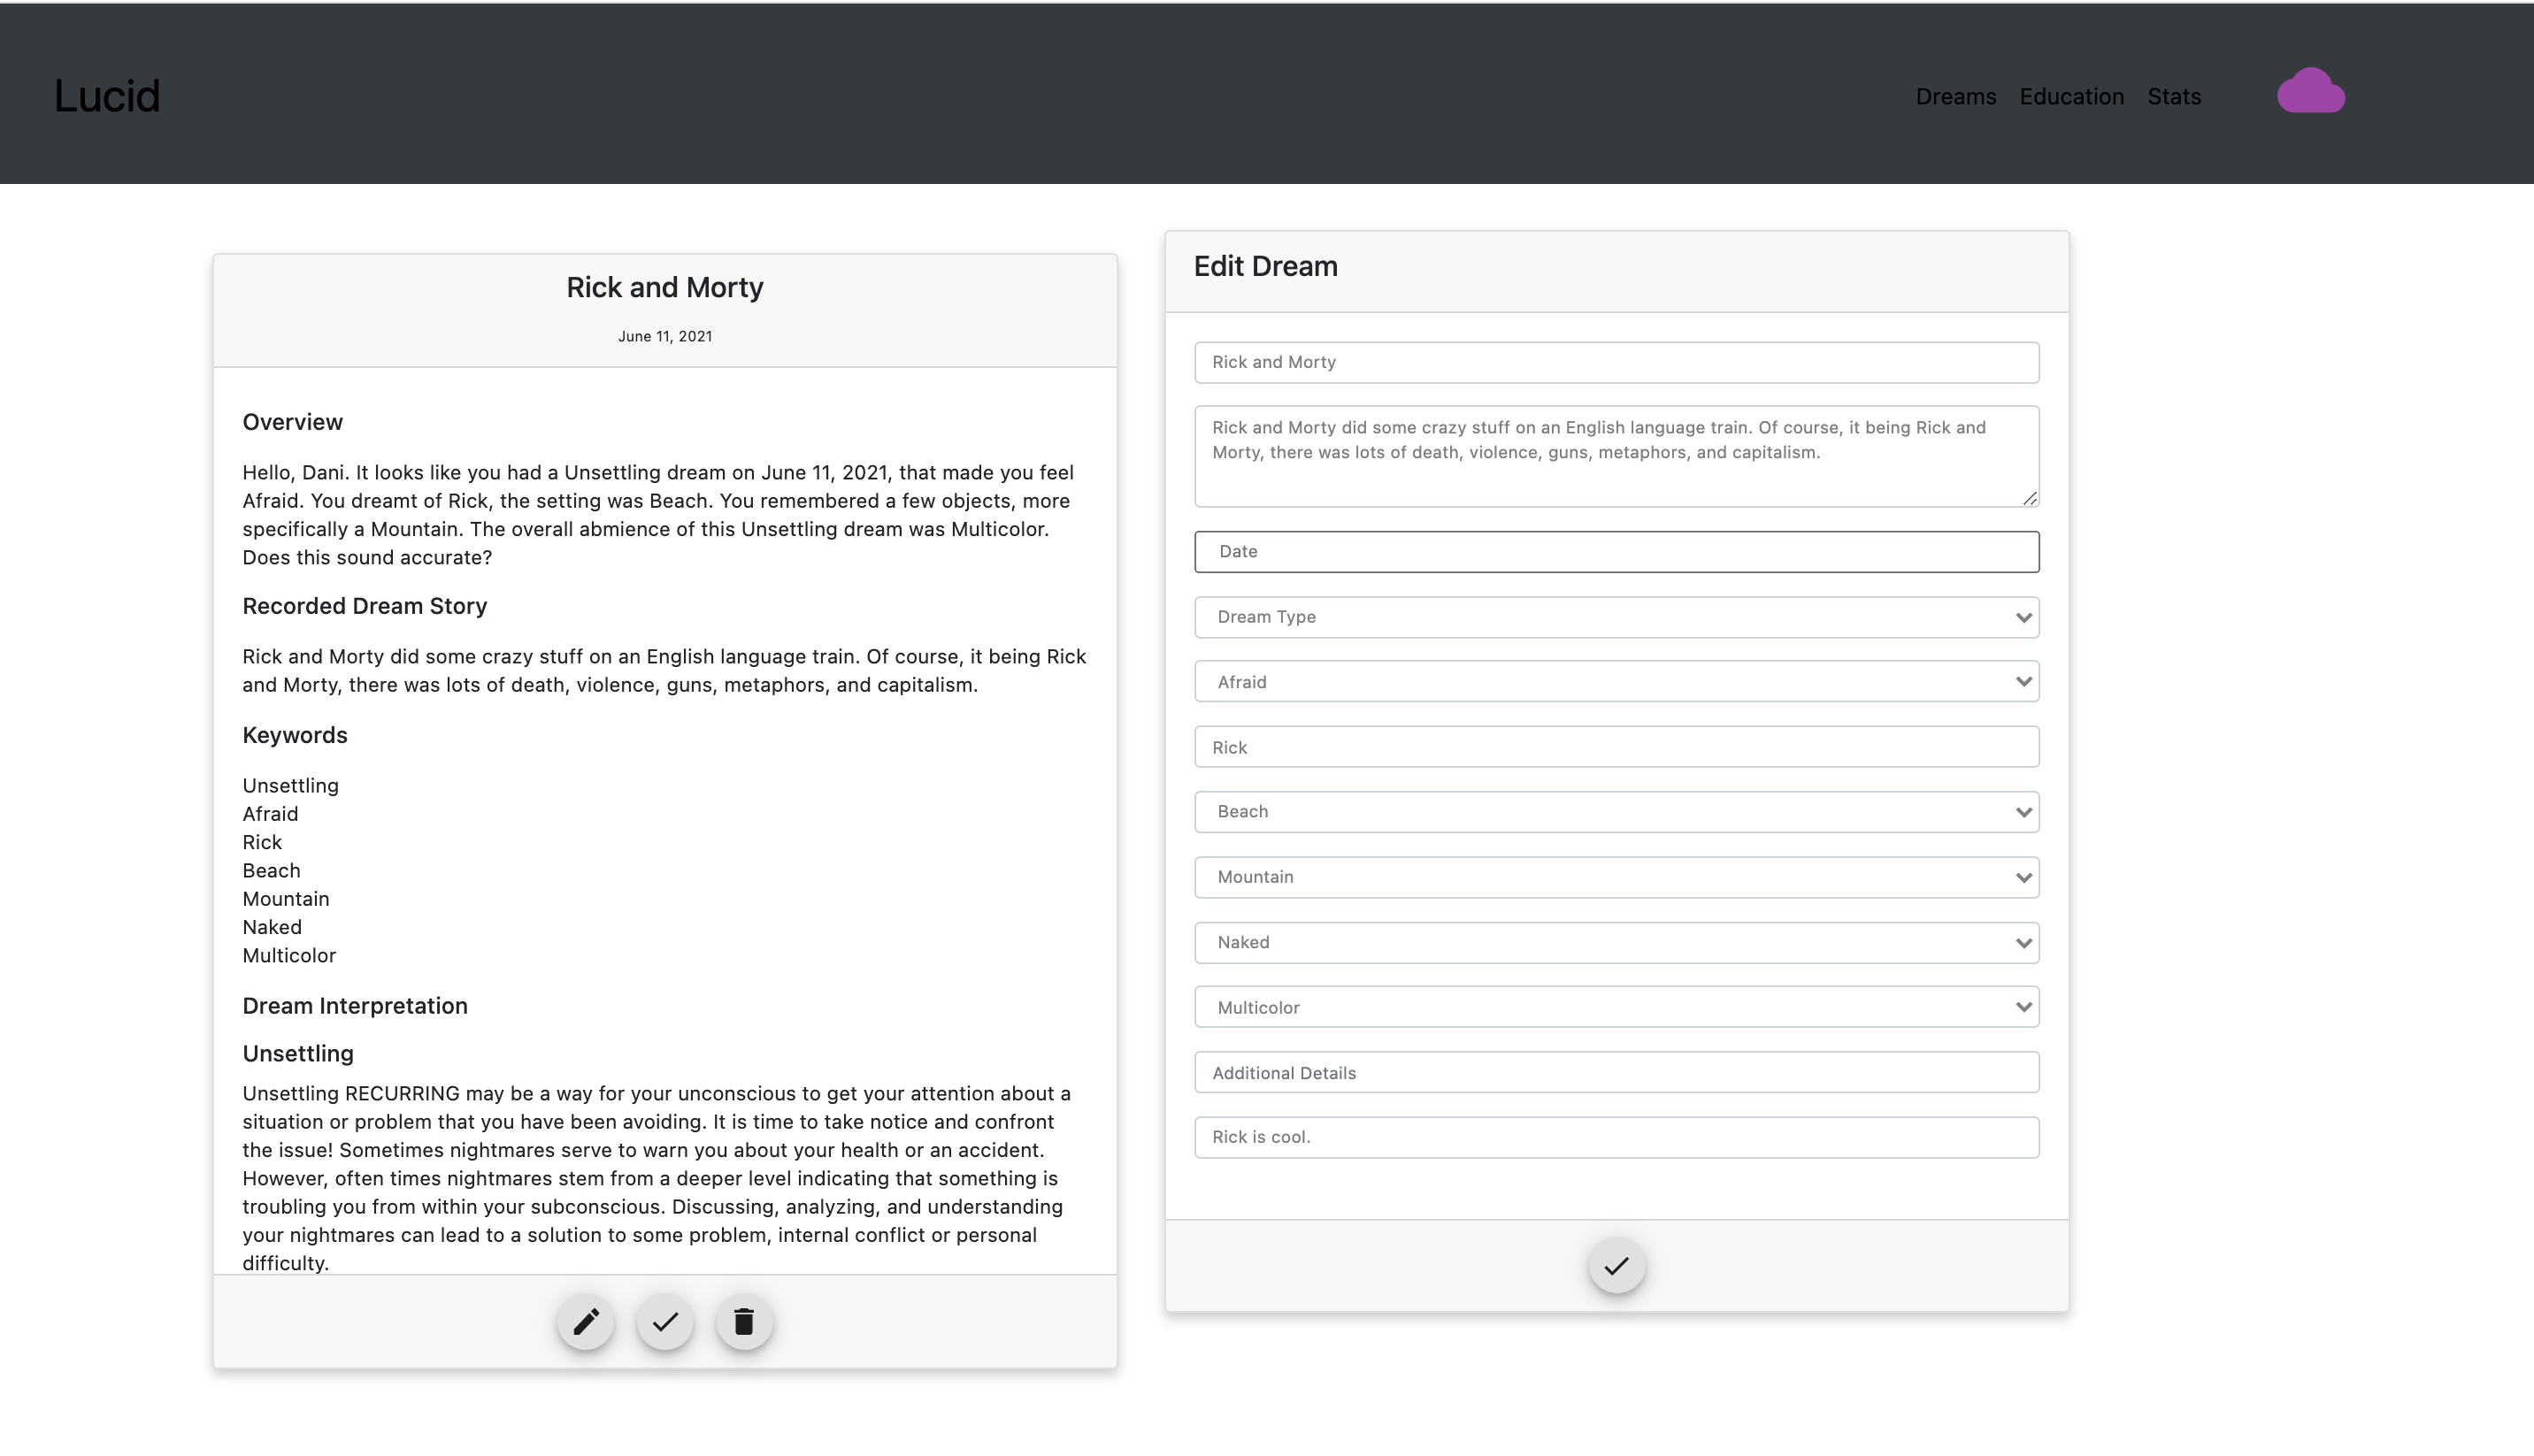Image resolution: width=2534 pixels, height=1456 pixels.
Task: Click the 'Rick is cool.' input field
Action: pyautogui.click(x=1616, y=1137)
